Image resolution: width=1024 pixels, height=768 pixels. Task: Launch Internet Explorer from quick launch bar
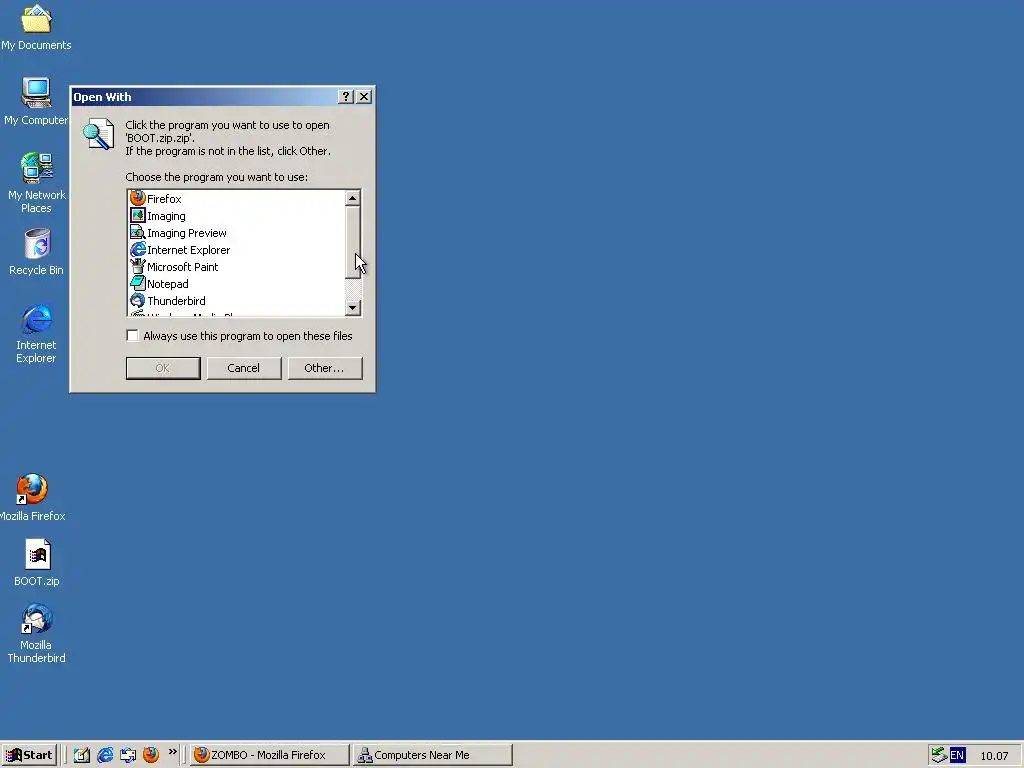pos(104,755)
